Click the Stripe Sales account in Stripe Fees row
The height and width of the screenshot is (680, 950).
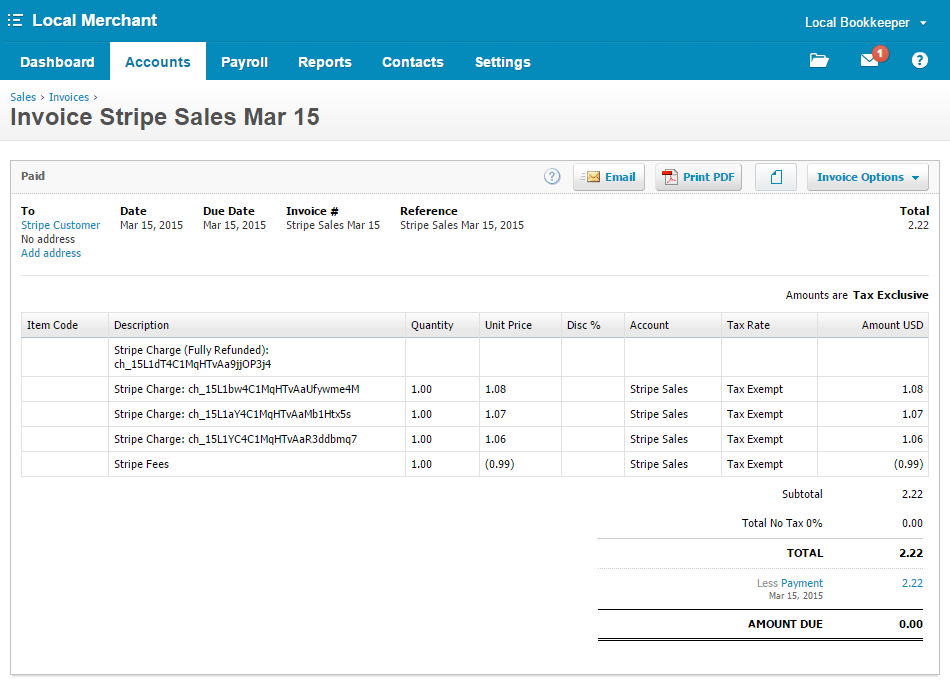pyautogui.click(x=659, y=464)
